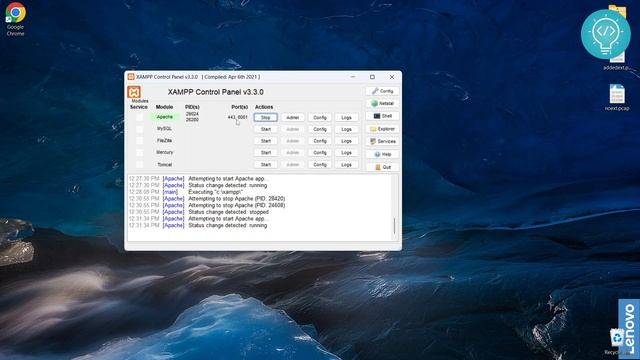This screenshot has width=640, height=360.
Task: Open the Google Chrome desktop shortcut
Action: click(x=16, y=19)
